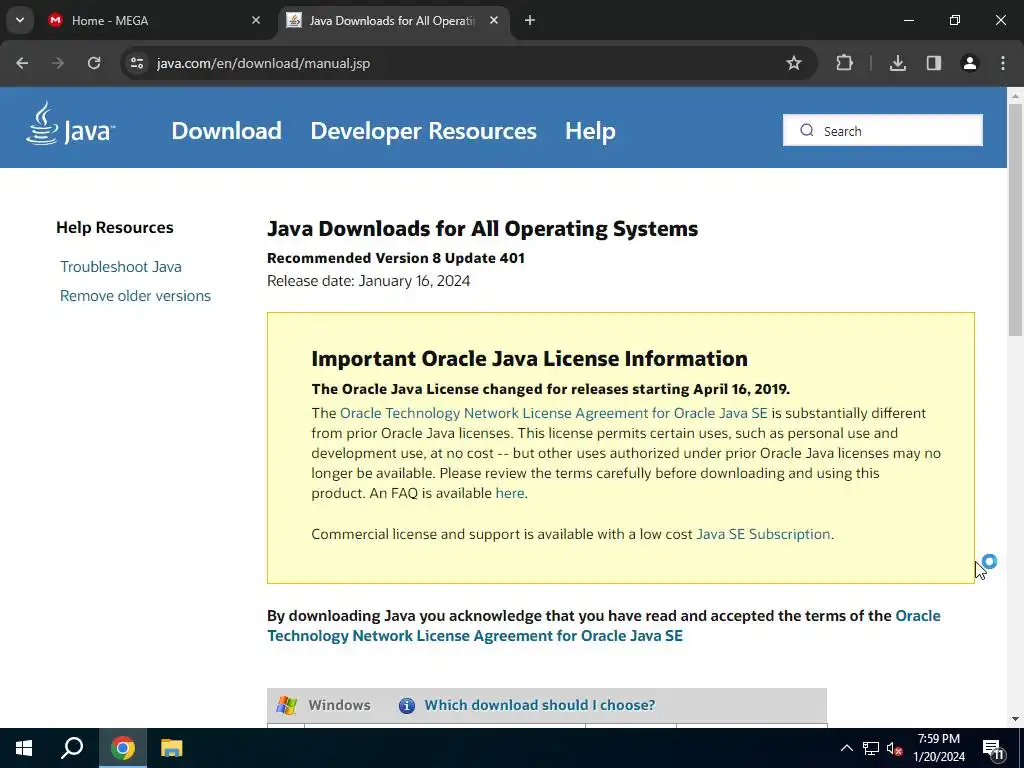Viewport: 1024px width, 768px height.
Task: Open Help in the Java header
Action: [590, 131]
